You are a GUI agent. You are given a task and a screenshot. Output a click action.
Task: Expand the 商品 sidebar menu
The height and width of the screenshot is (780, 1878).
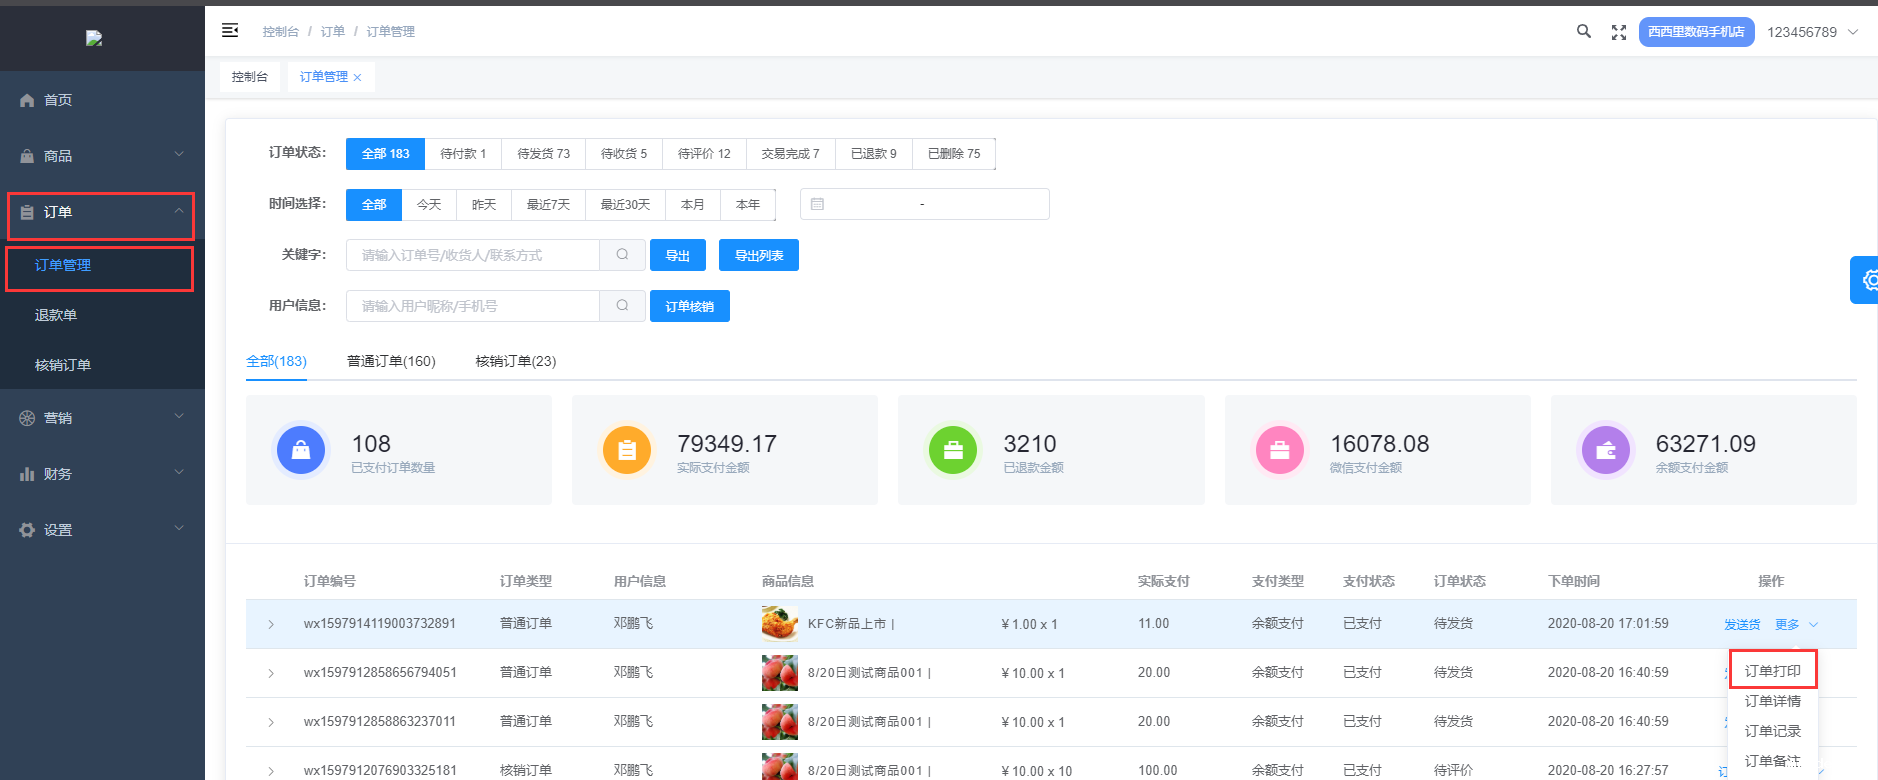pyautogui.click(x=102, y=156)
